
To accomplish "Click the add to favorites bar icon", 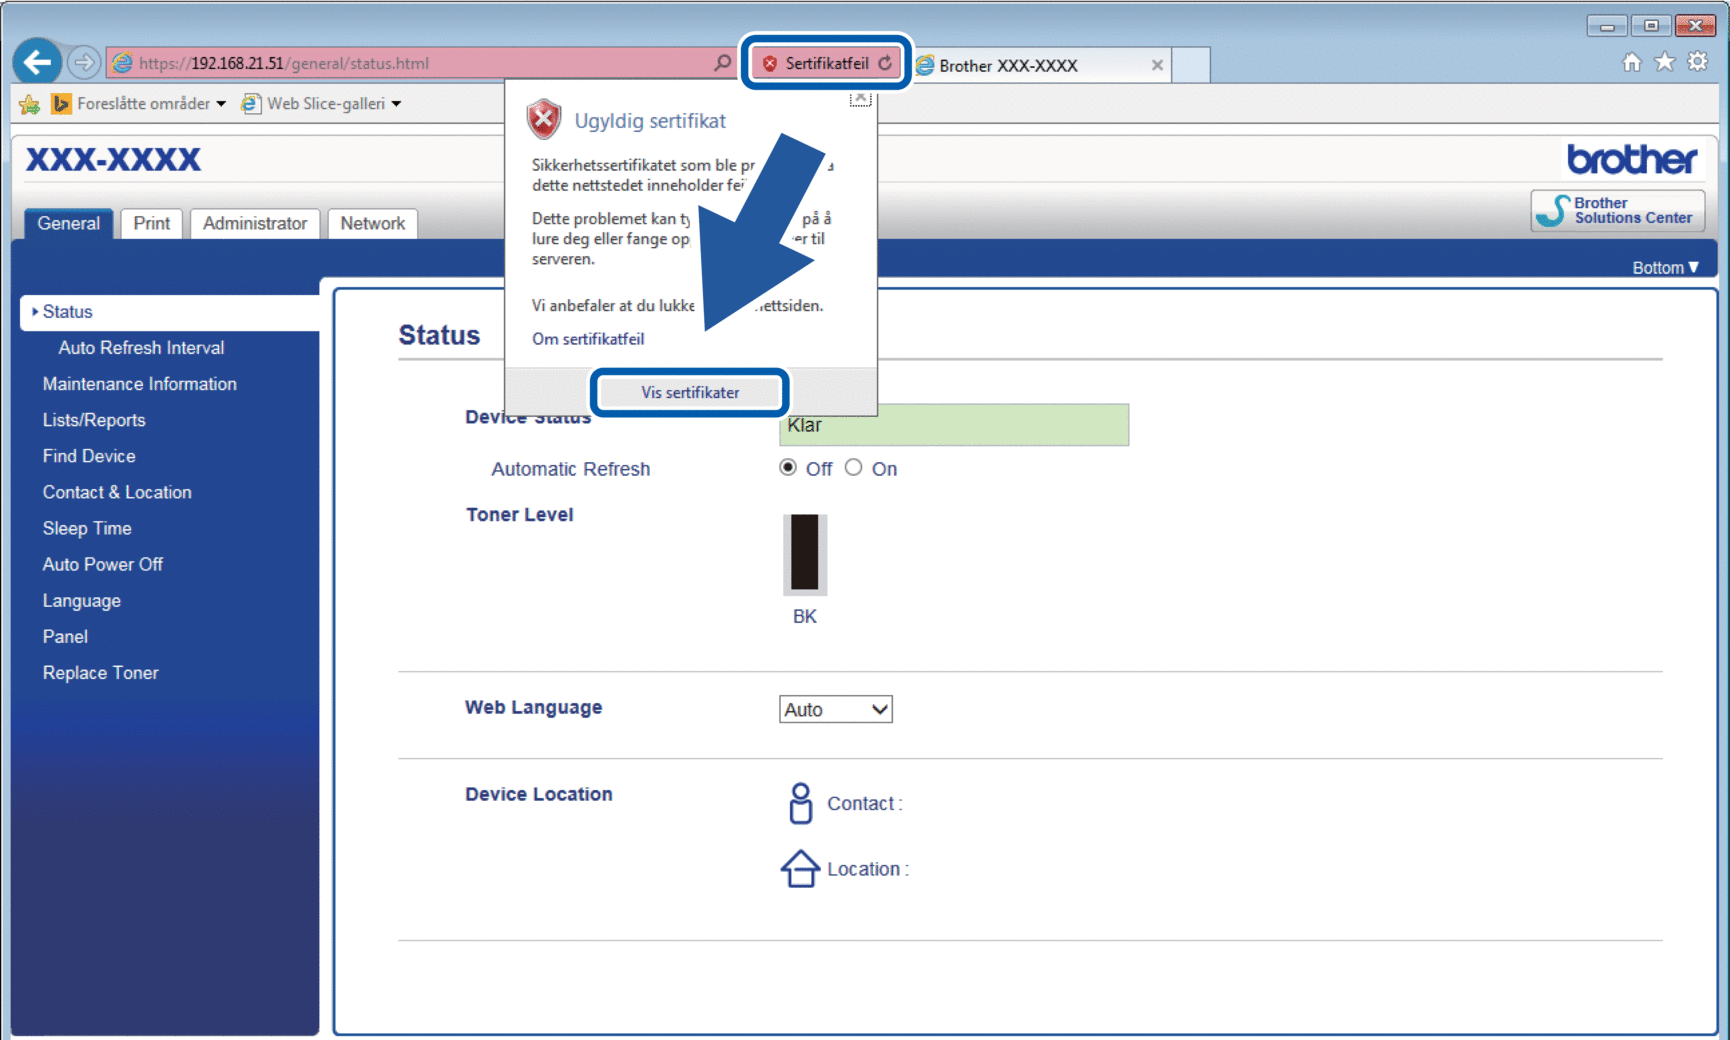I will pyautogui.click(x=29, y=104).
